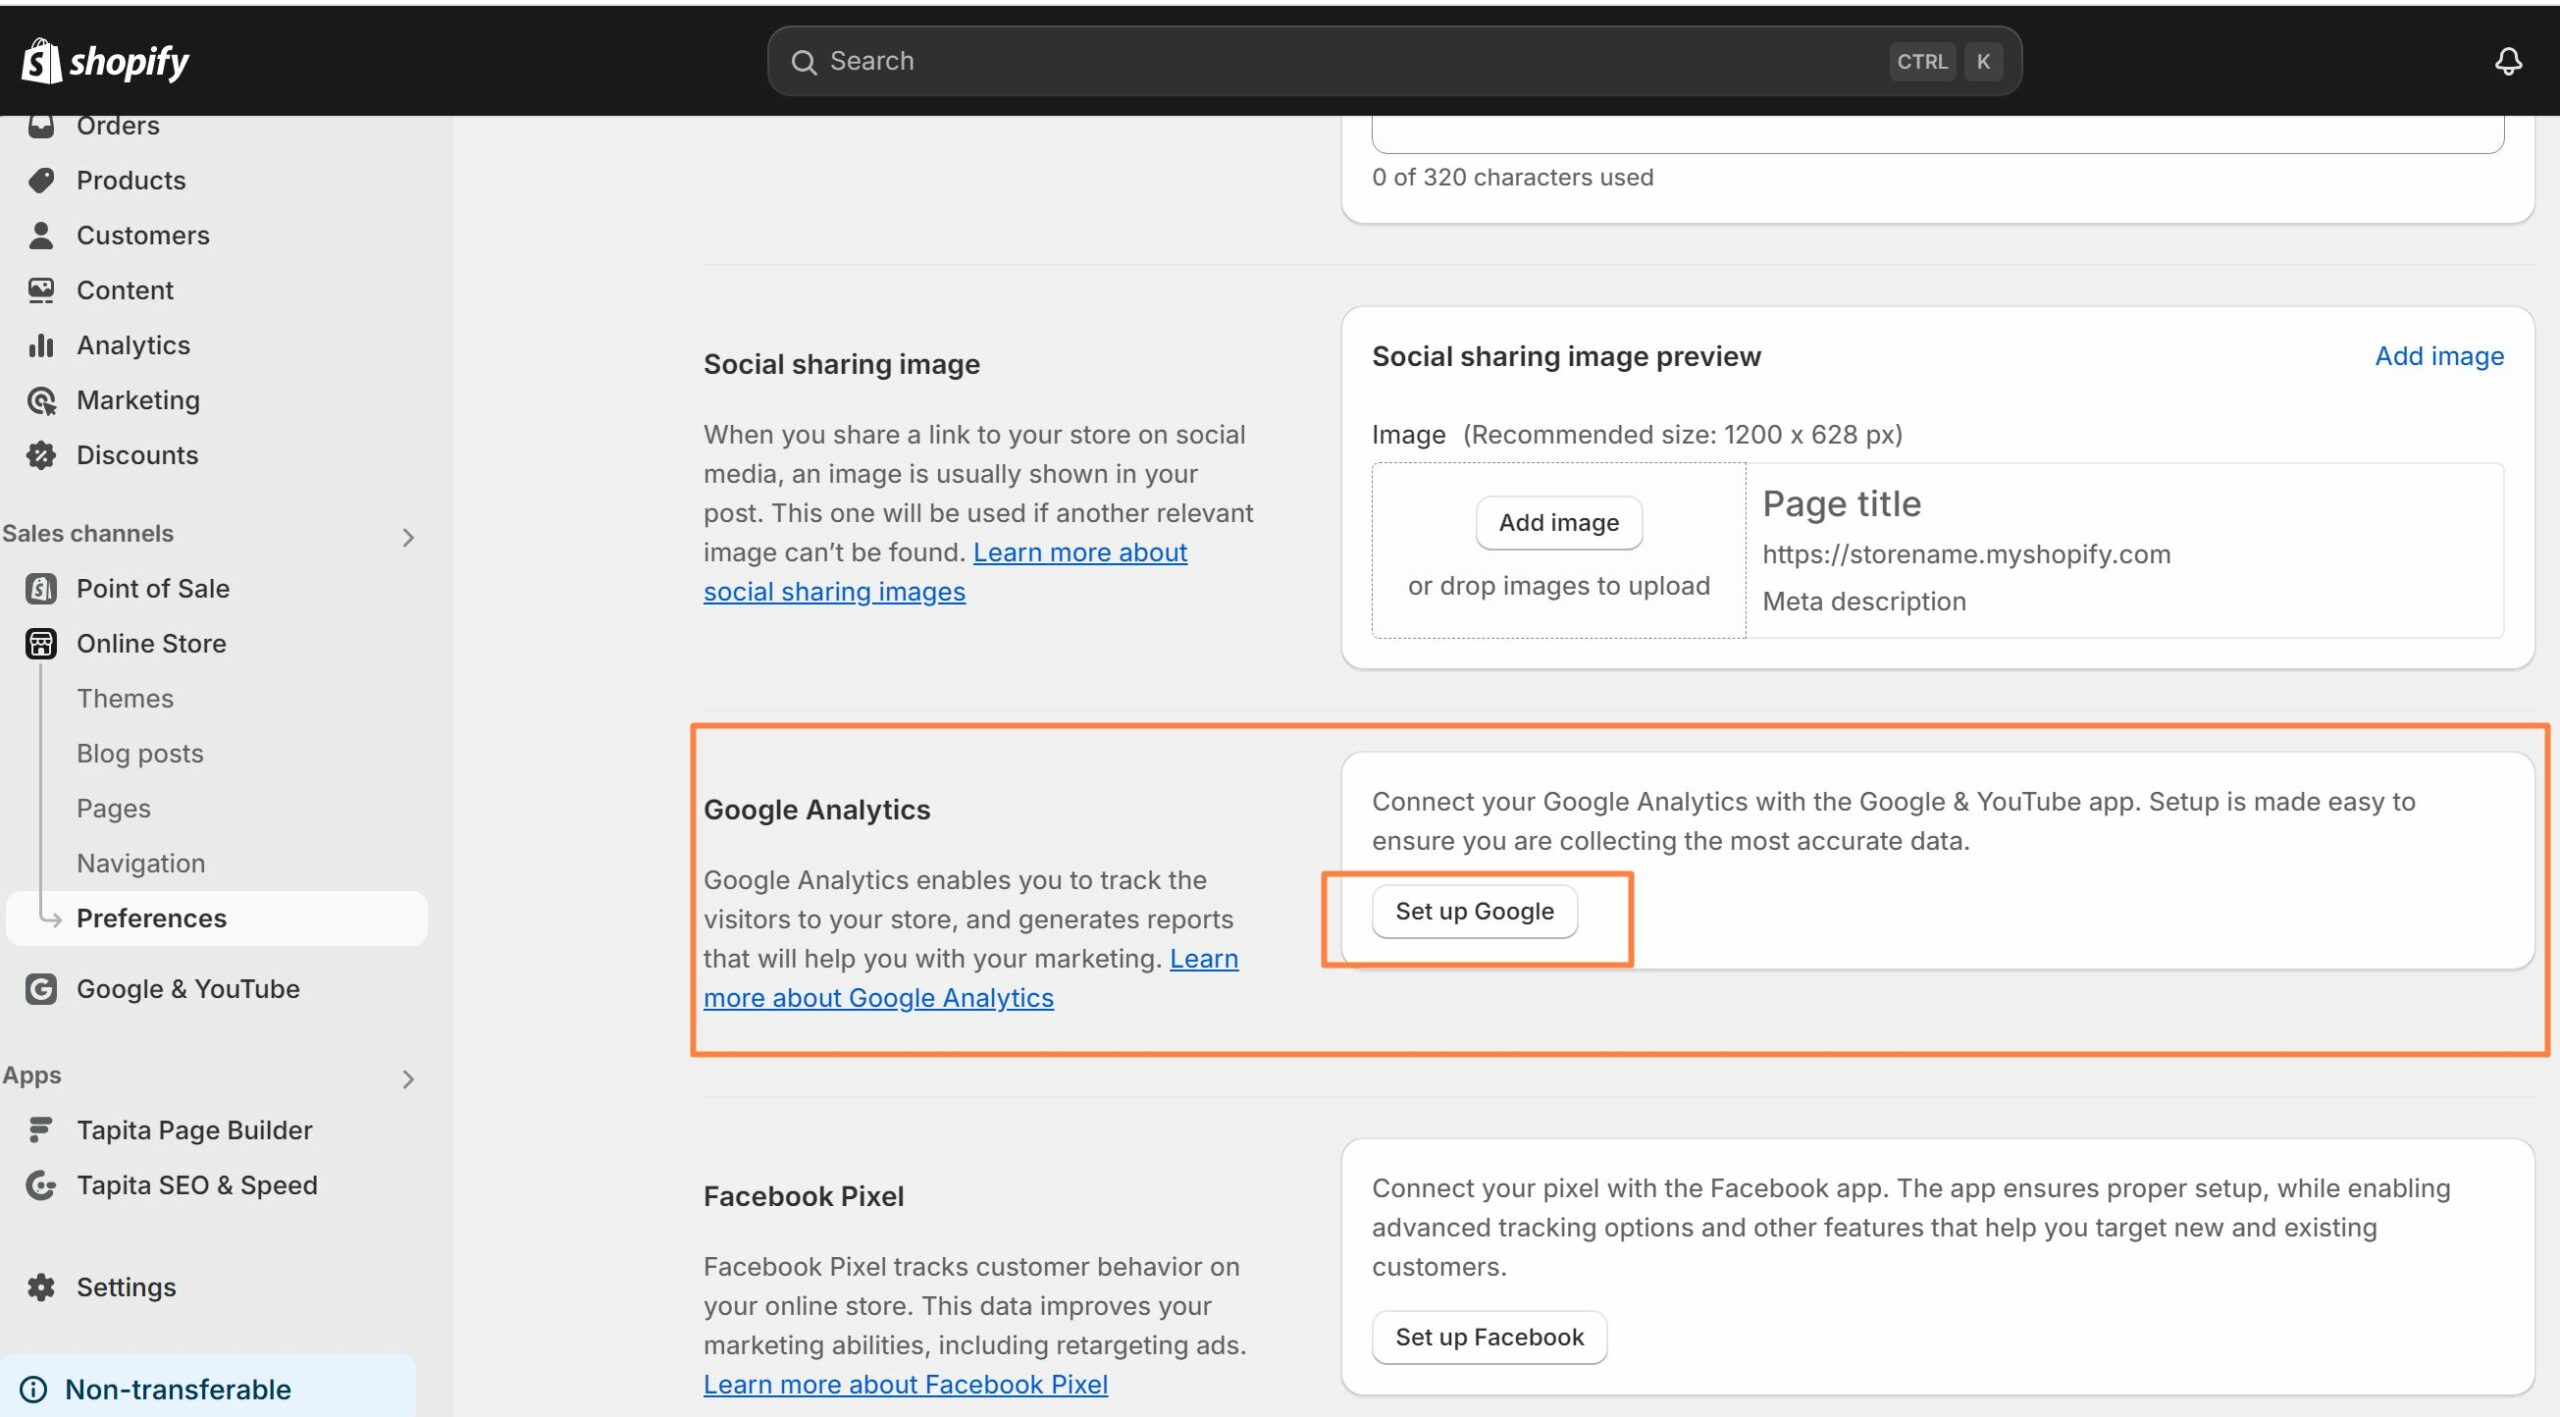Screen dimensions: 2560x1417
Task: Open the Online Store tree item
Action: [150, 642]
